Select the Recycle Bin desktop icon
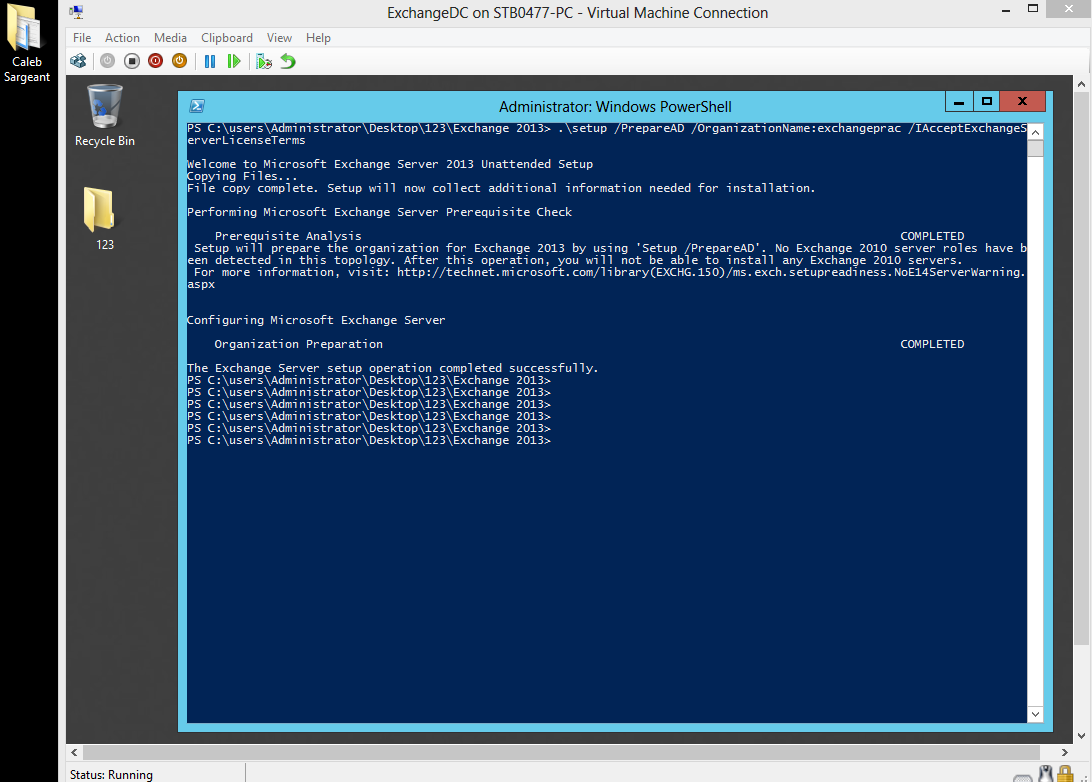This screenshot has width=1092, height=782. pyautogui.click(x=104, y=116)
